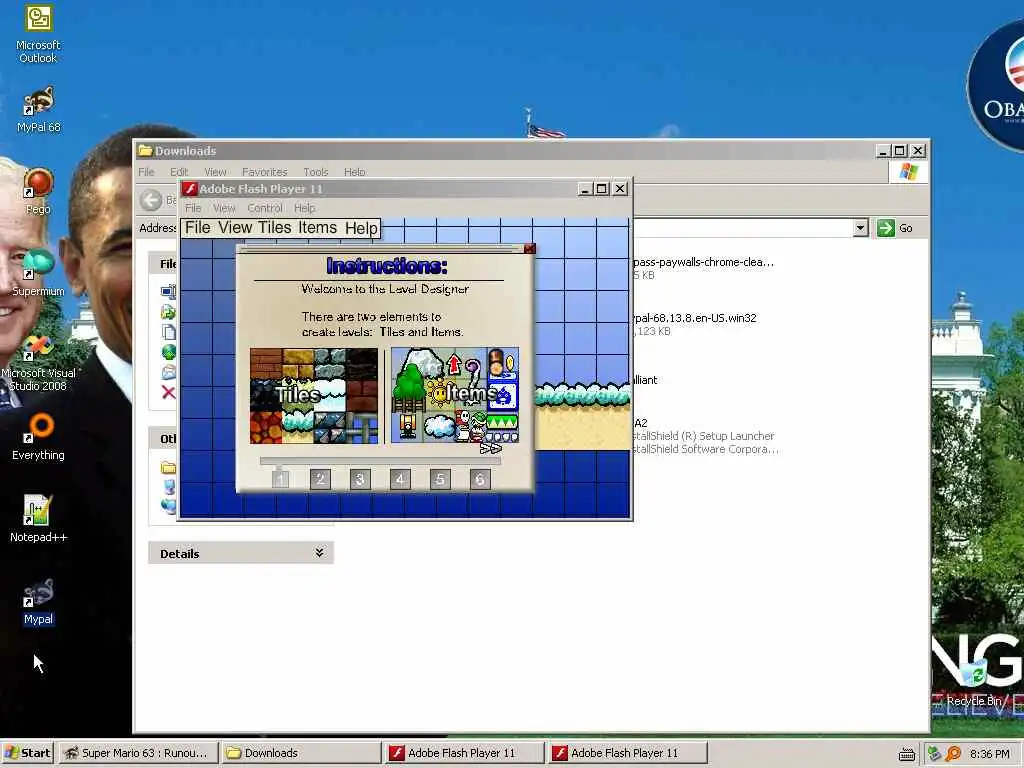Click the orange search icon in system tray
Screen dimensions: 1024x768
coord(953,754)
